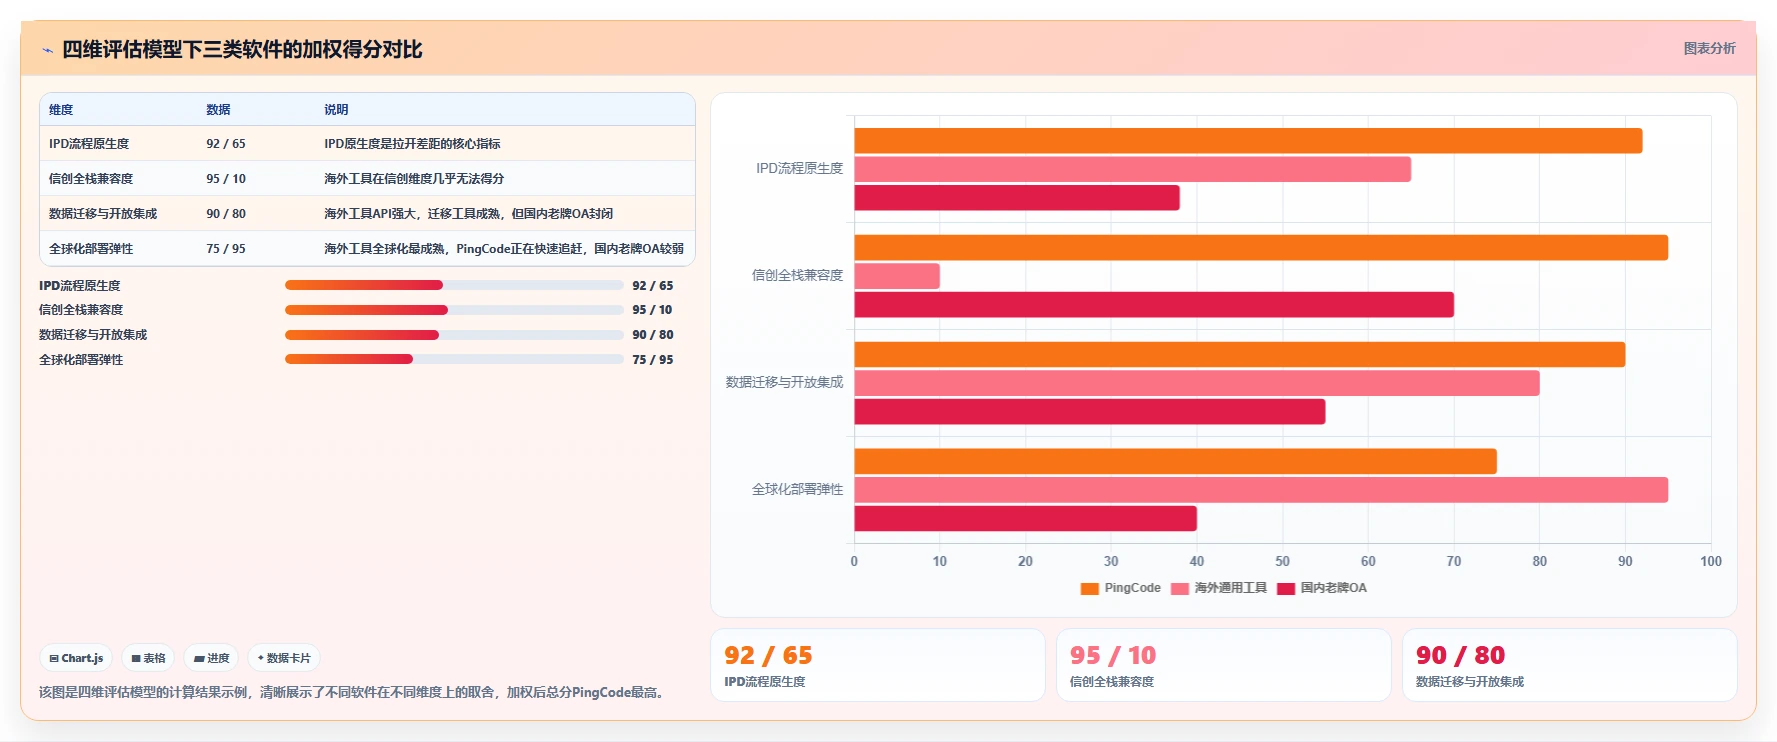Click the 维度 table column header
1777x742 pixels.
[61, 110]
